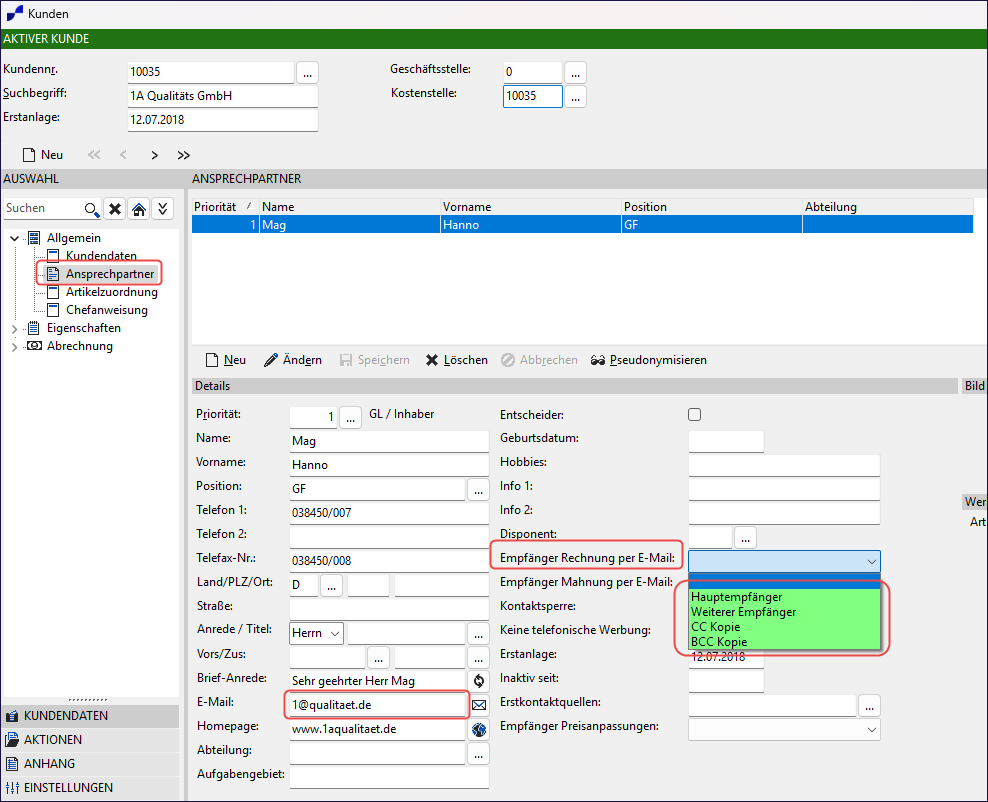Image resolution: width=988 pixels, height=802 pixels.
Task: Sort contacts by the Priorität column header
Action: [x=225, y=207]
